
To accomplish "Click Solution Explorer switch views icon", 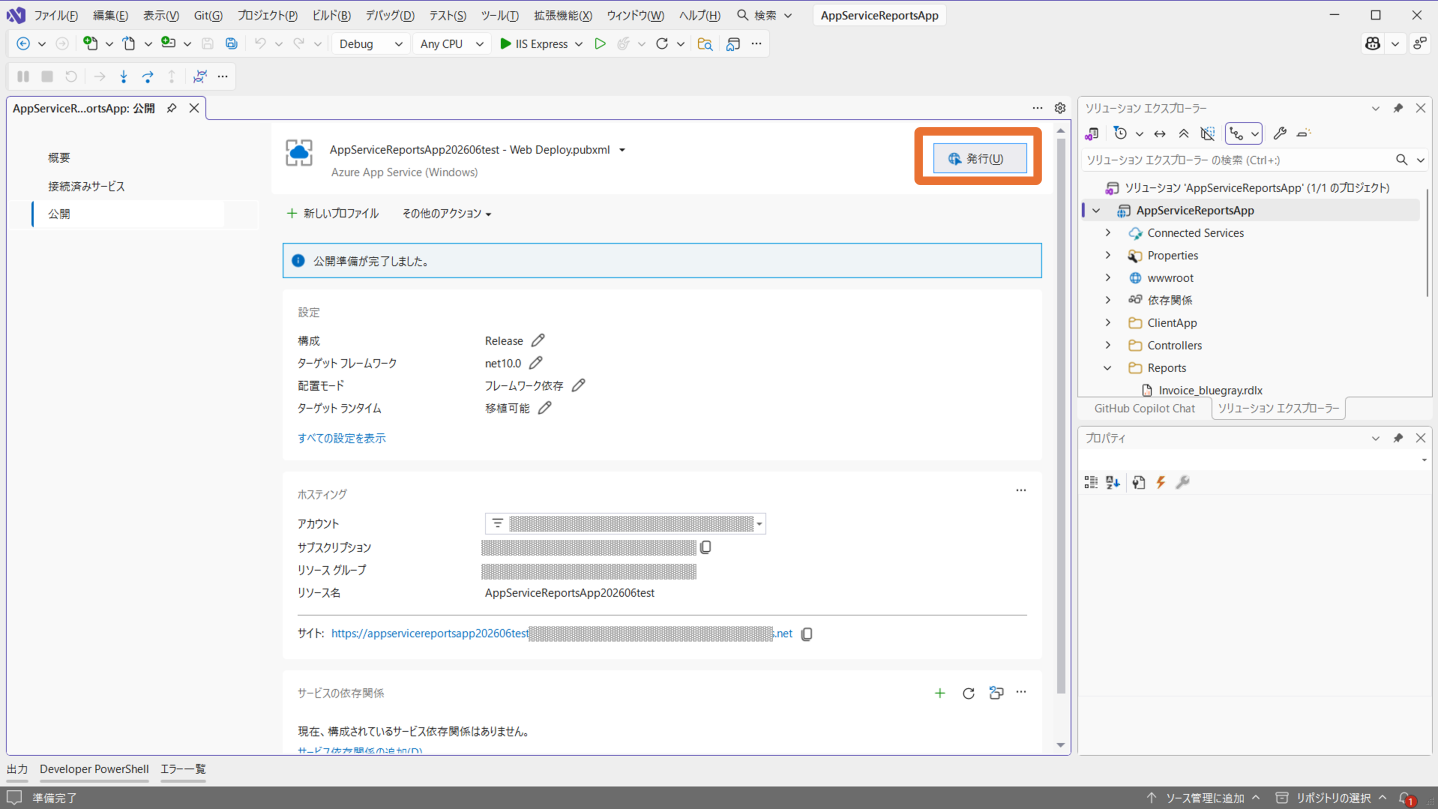I will [x=1092, y=133].
